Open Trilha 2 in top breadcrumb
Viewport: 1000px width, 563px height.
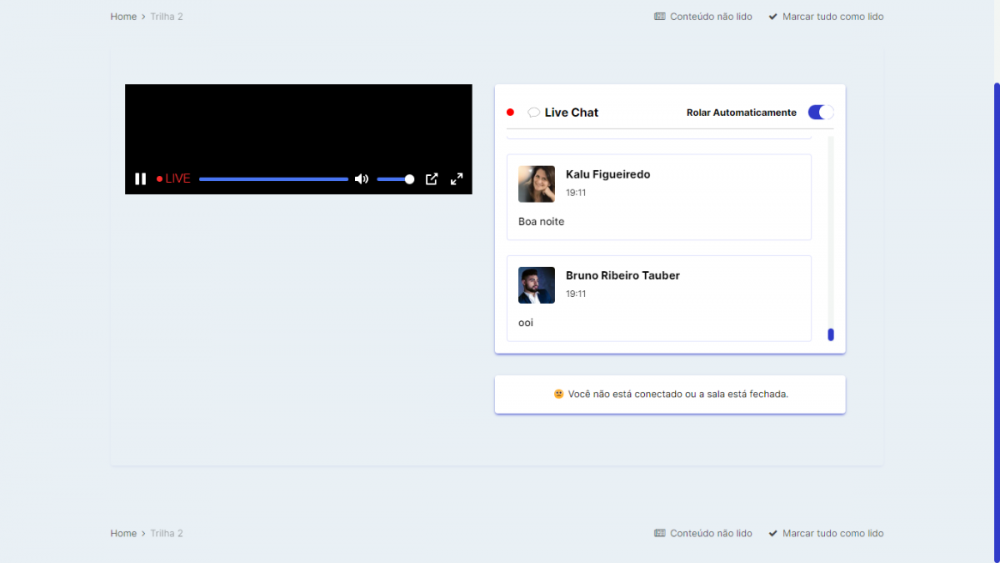pos(166,17)
